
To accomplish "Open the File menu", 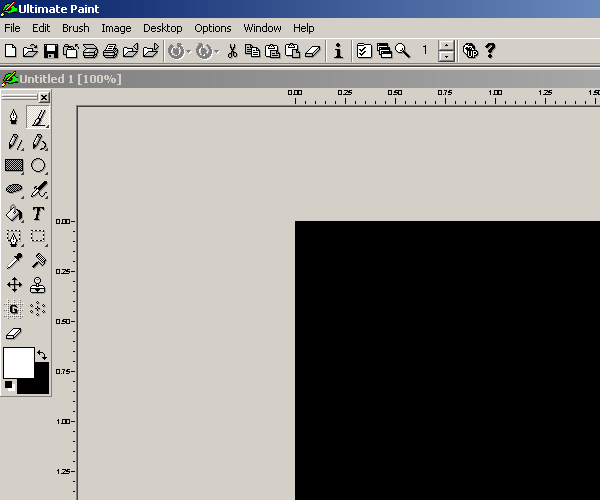I will [x=12, y=28].
